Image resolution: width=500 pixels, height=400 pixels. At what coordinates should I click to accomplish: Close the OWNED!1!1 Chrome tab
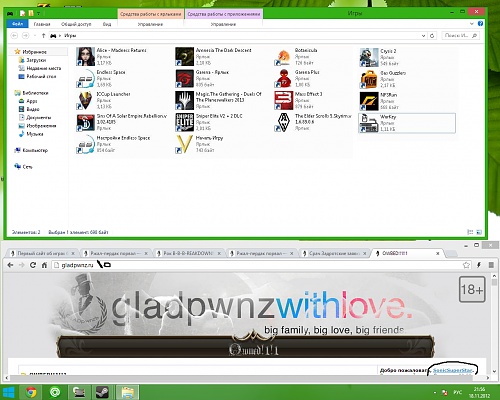coord(438,253)
